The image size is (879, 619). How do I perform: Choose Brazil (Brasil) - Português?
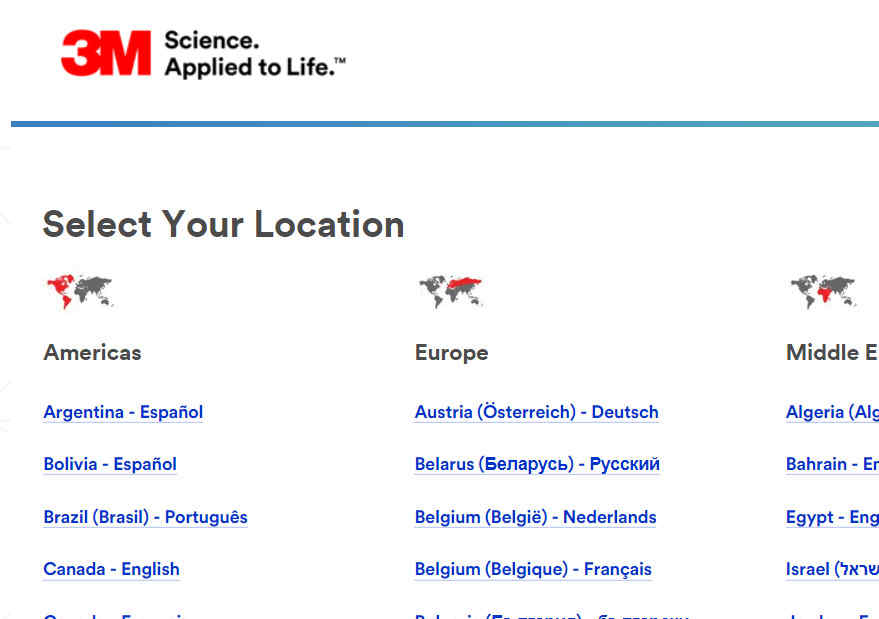tap(145, 517)
